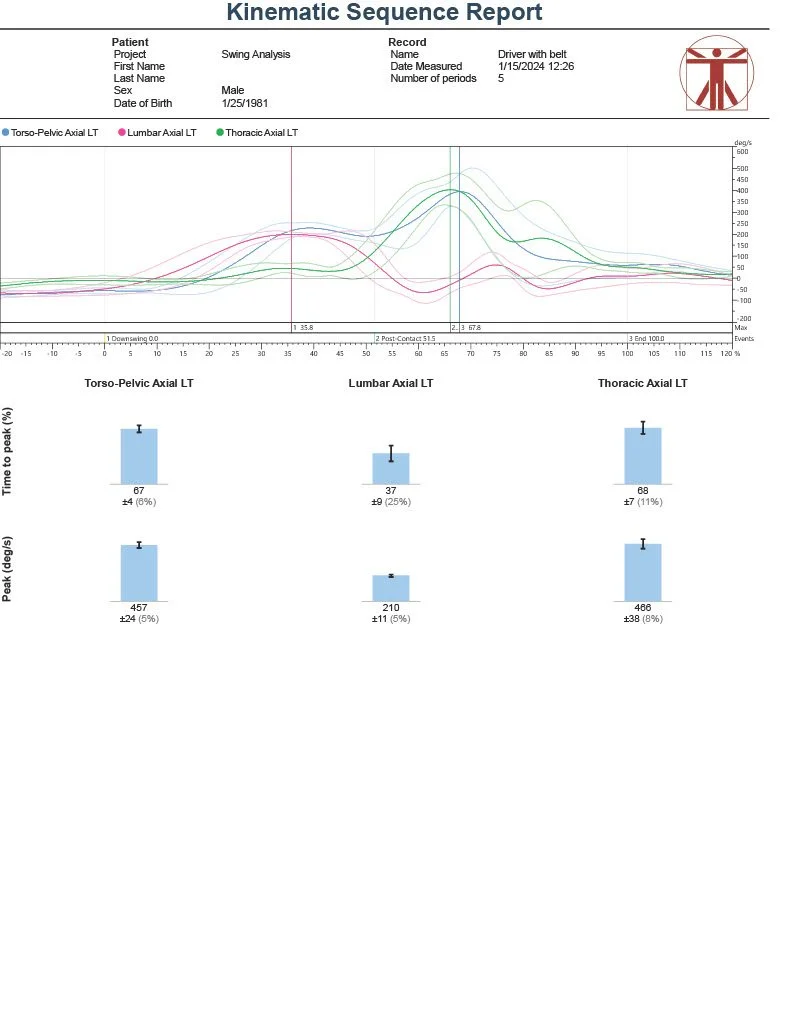Image resolution: width=791 pixels, height=1024 pixels.
Task: Click the Post-Contact 51.5 event marker
Action: pos(405,339)
